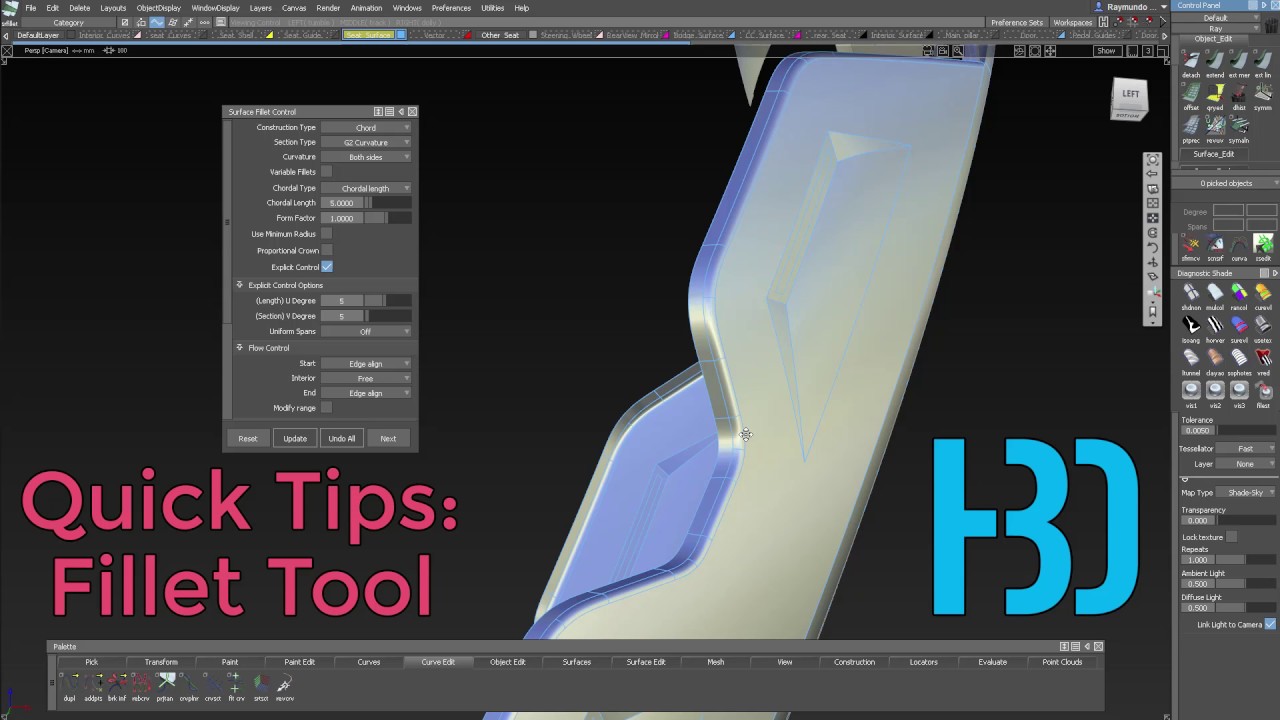Open the Interior Free dropdown
This screenshot has height=720, width=1280.
366,378
